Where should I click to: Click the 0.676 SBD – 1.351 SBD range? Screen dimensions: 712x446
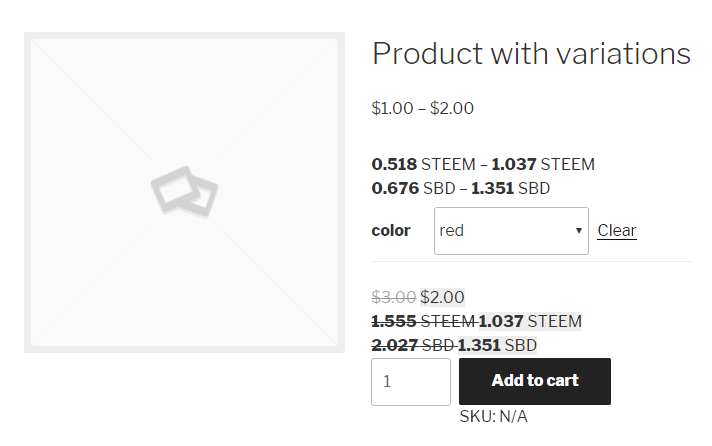pos(460,188)
